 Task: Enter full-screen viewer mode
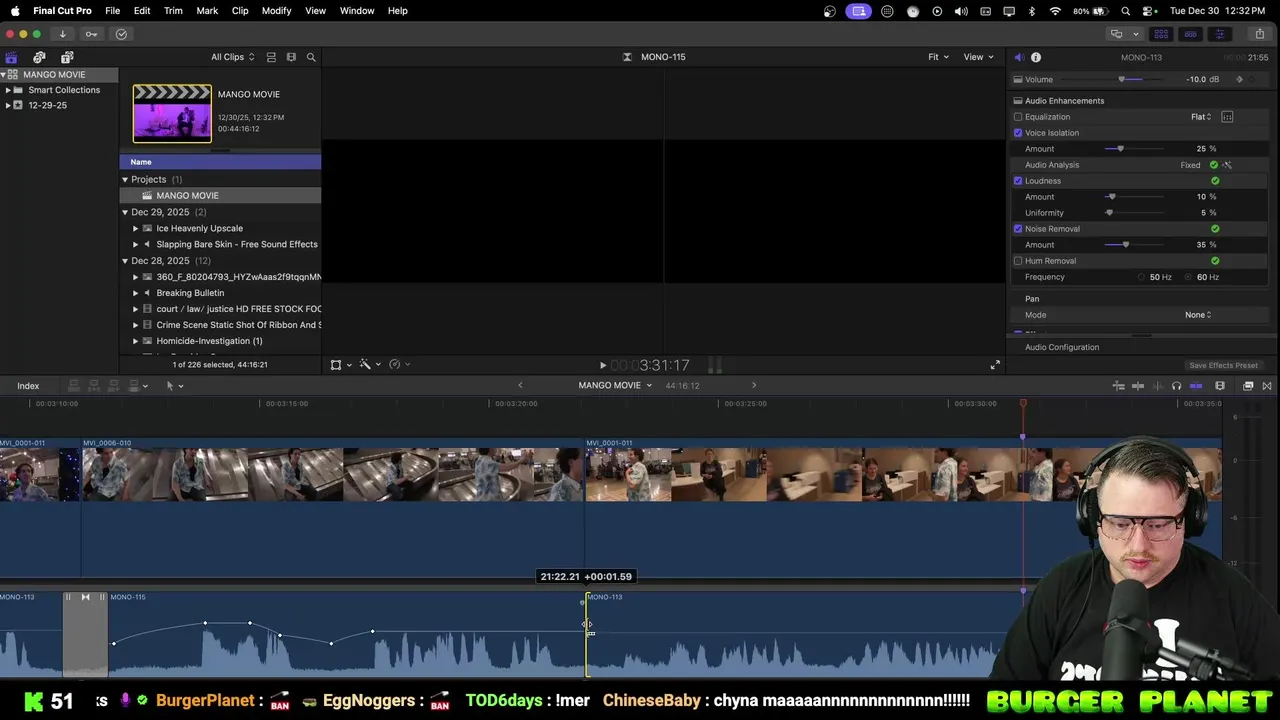click(995, 365)
